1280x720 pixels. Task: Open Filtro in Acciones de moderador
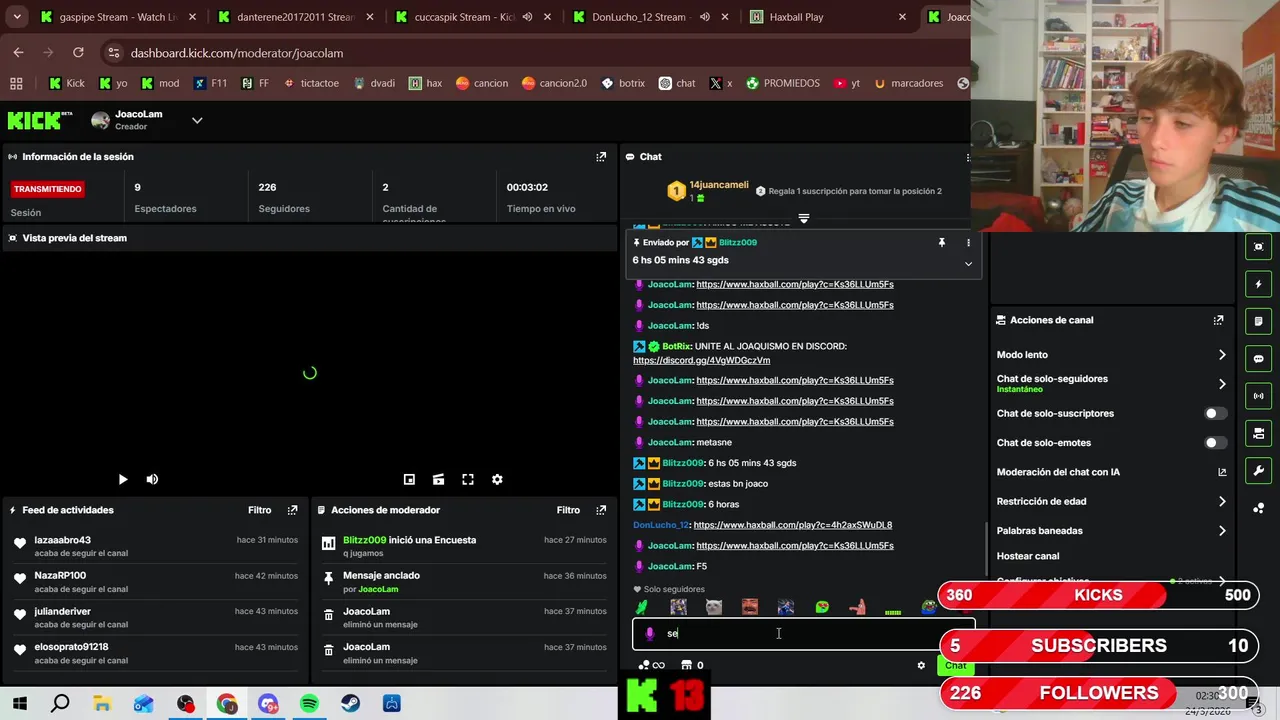pyautogui.click(x=568, y=510)
